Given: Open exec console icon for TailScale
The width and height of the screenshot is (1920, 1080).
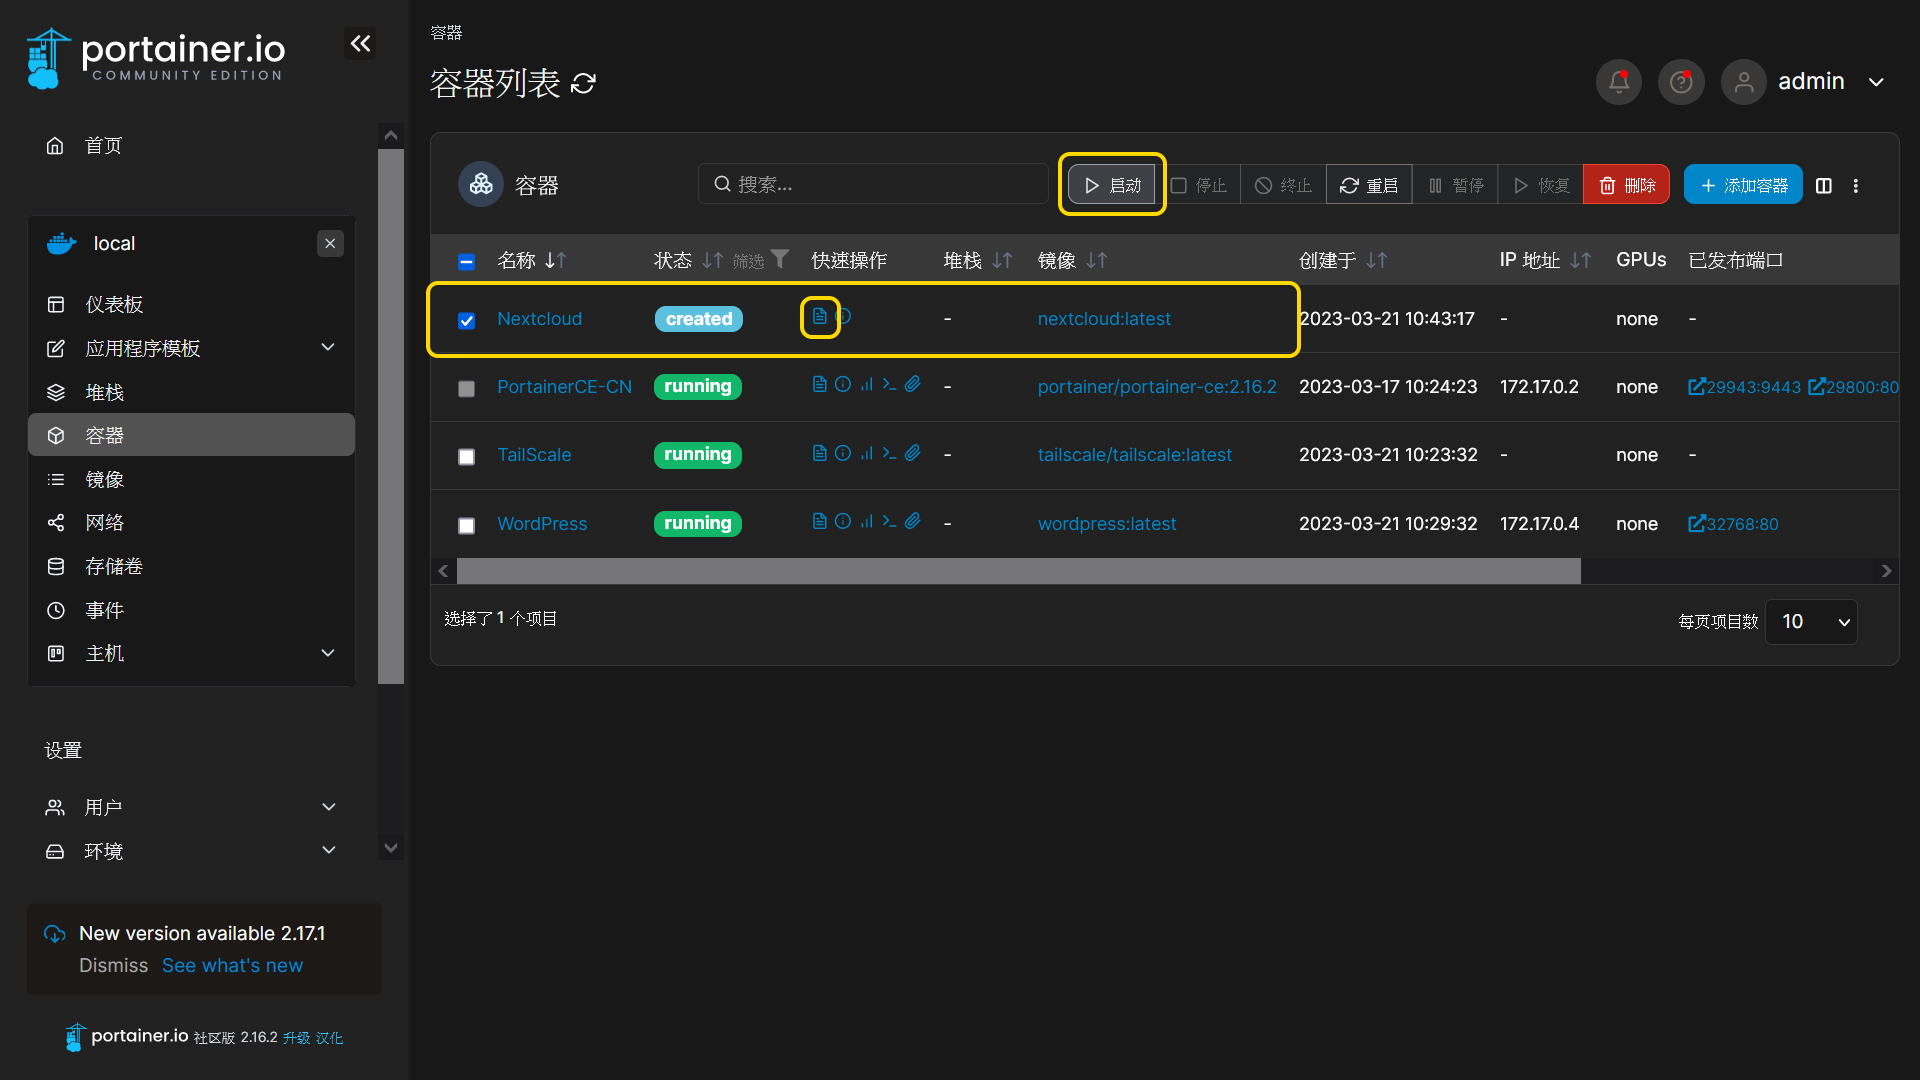Looking at the screenshot, I should (889, 453).
